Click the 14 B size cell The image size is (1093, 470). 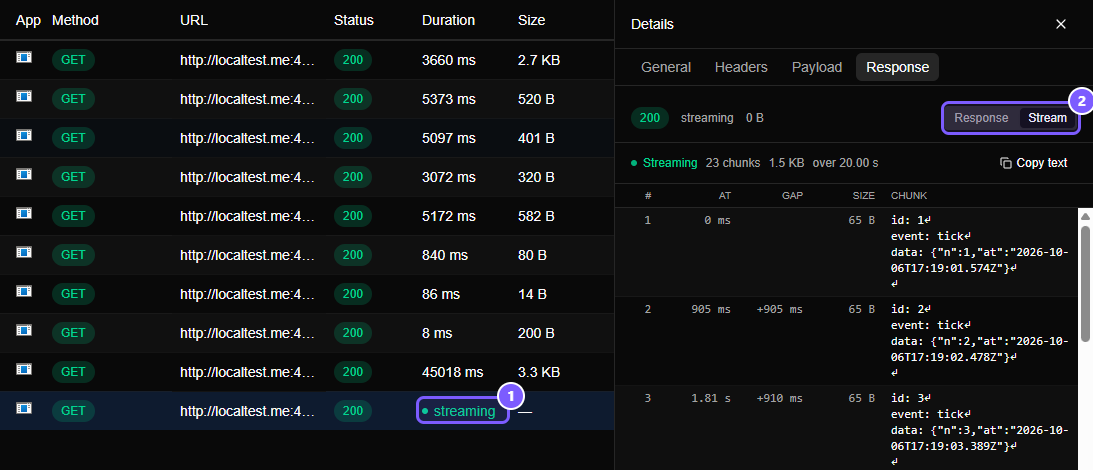point(533,294)
